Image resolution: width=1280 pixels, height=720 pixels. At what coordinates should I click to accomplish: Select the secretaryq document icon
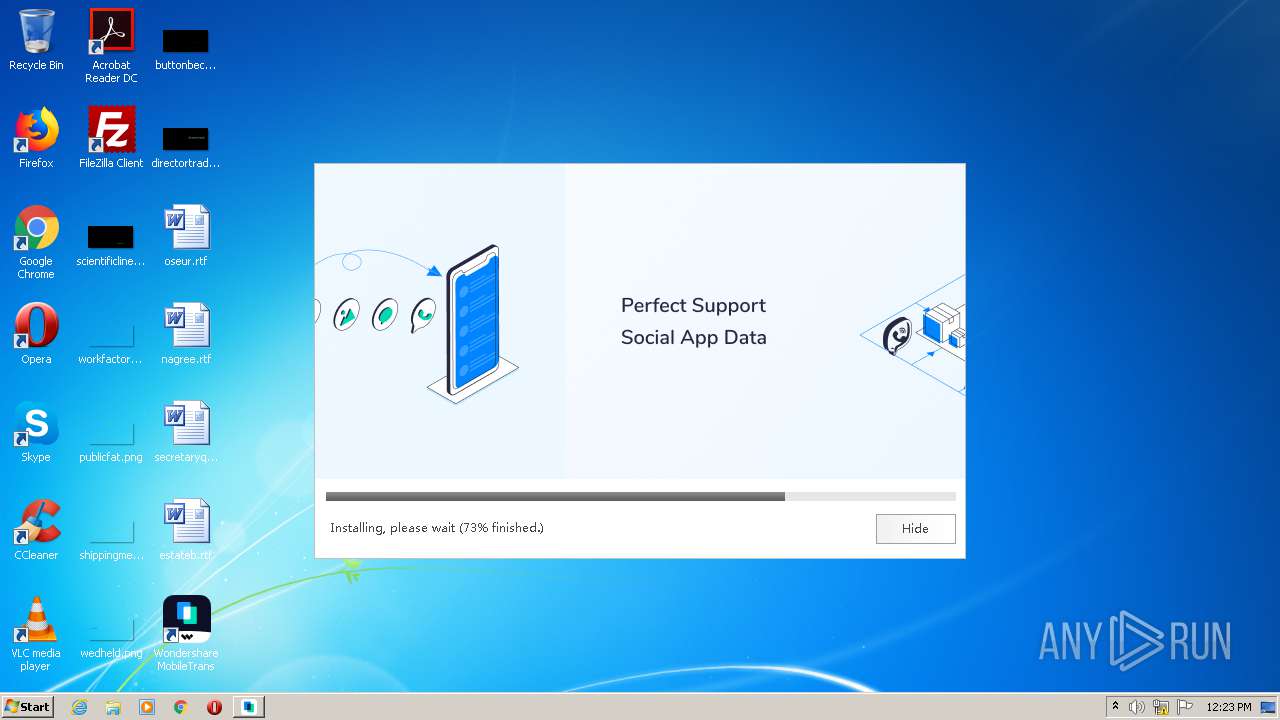186,432
